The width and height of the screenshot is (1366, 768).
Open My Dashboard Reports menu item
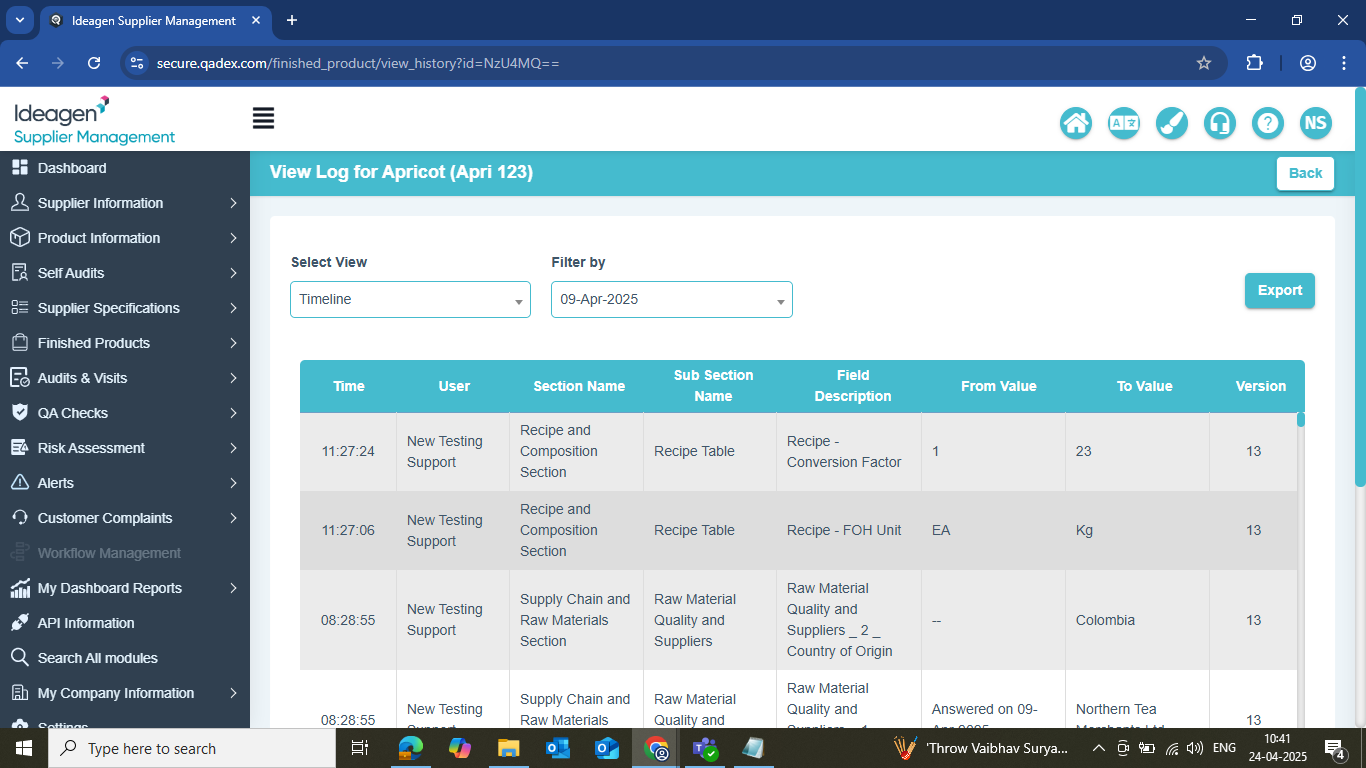click(x=125, y=588)
